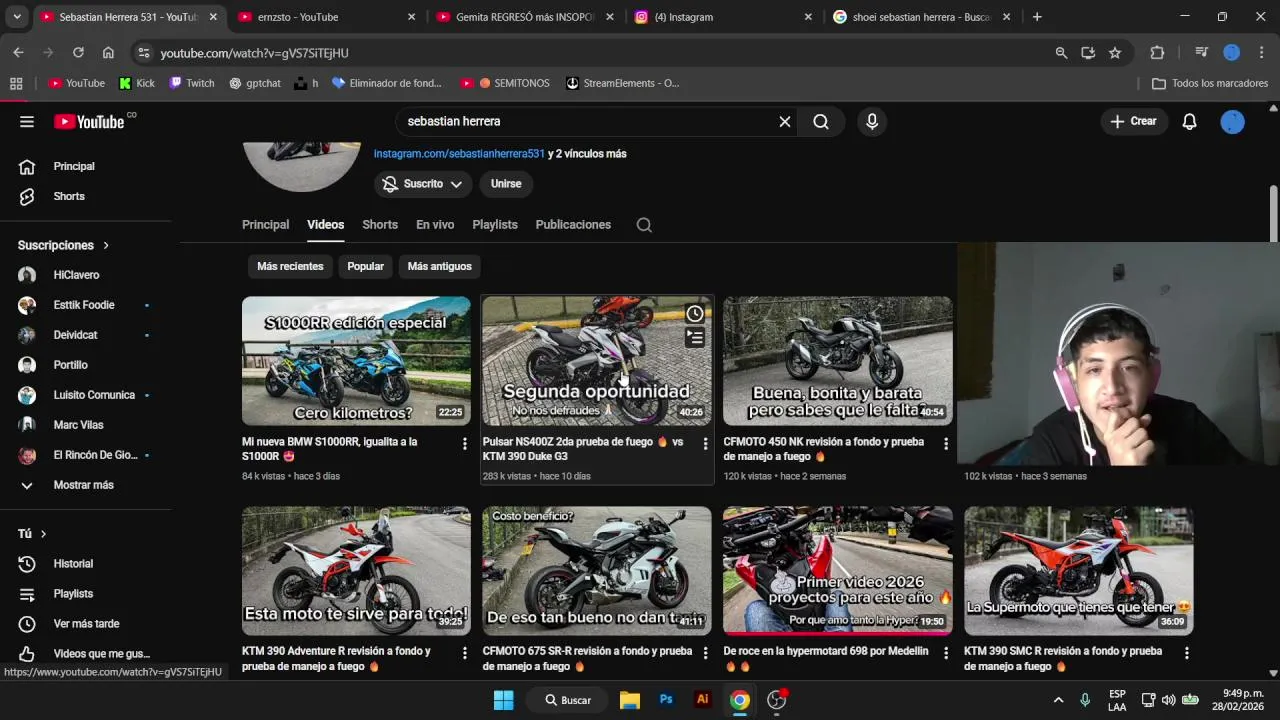Open Chrome tab search dropdown
Viewport: 1280px width, 720px height.
(17, 17)
